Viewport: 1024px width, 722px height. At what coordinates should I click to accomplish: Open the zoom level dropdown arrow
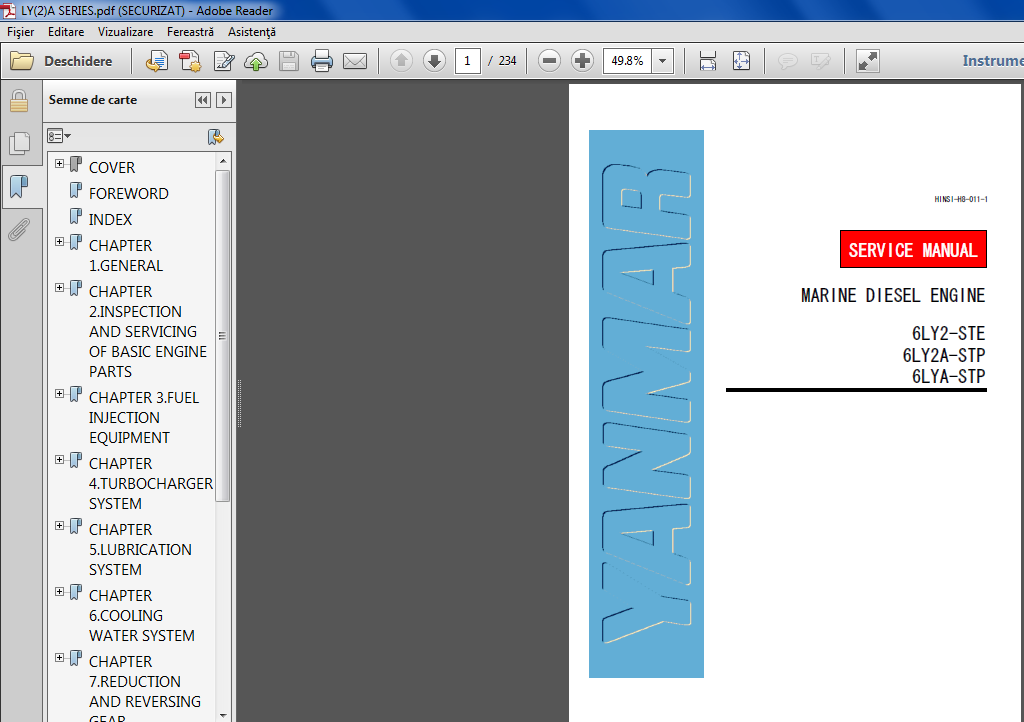coord(662,61)
